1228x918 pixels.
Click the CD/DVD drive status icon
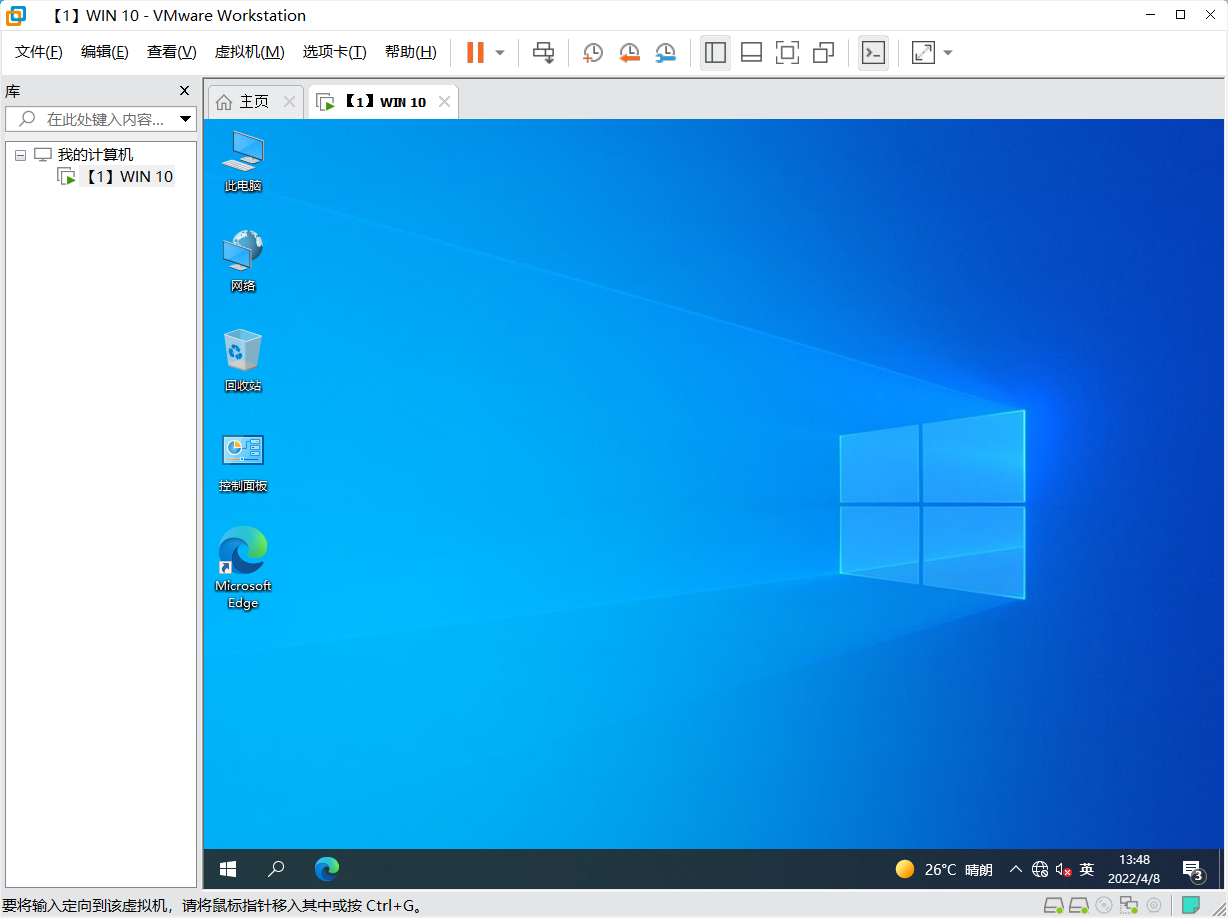[1104, 906]
